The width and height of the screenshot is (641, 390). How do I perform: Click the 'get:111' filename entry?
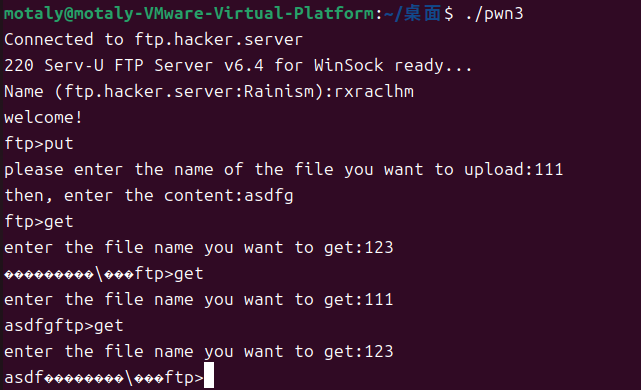(359, 300)
